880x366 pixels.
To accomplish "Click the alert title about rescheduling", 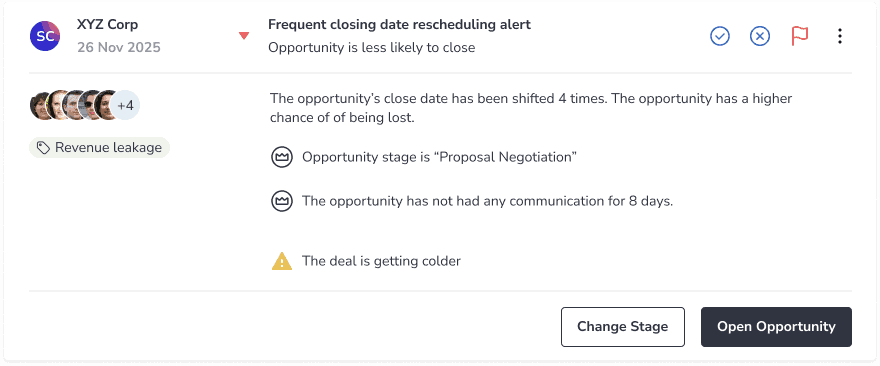I will click(400, 25).
